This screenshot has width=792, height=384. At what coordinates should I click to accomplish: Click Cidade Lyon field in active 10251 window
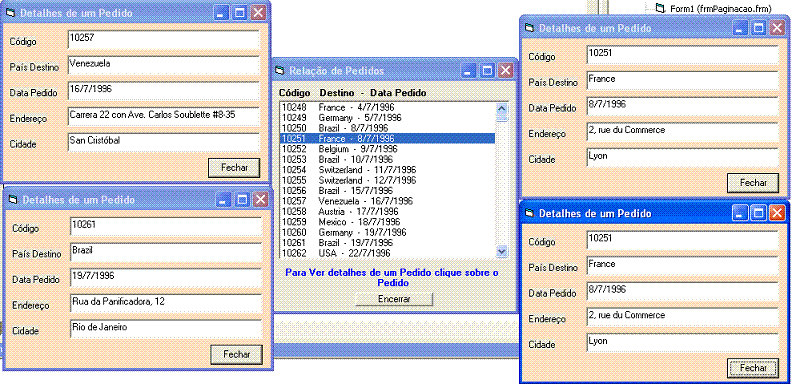683,343
